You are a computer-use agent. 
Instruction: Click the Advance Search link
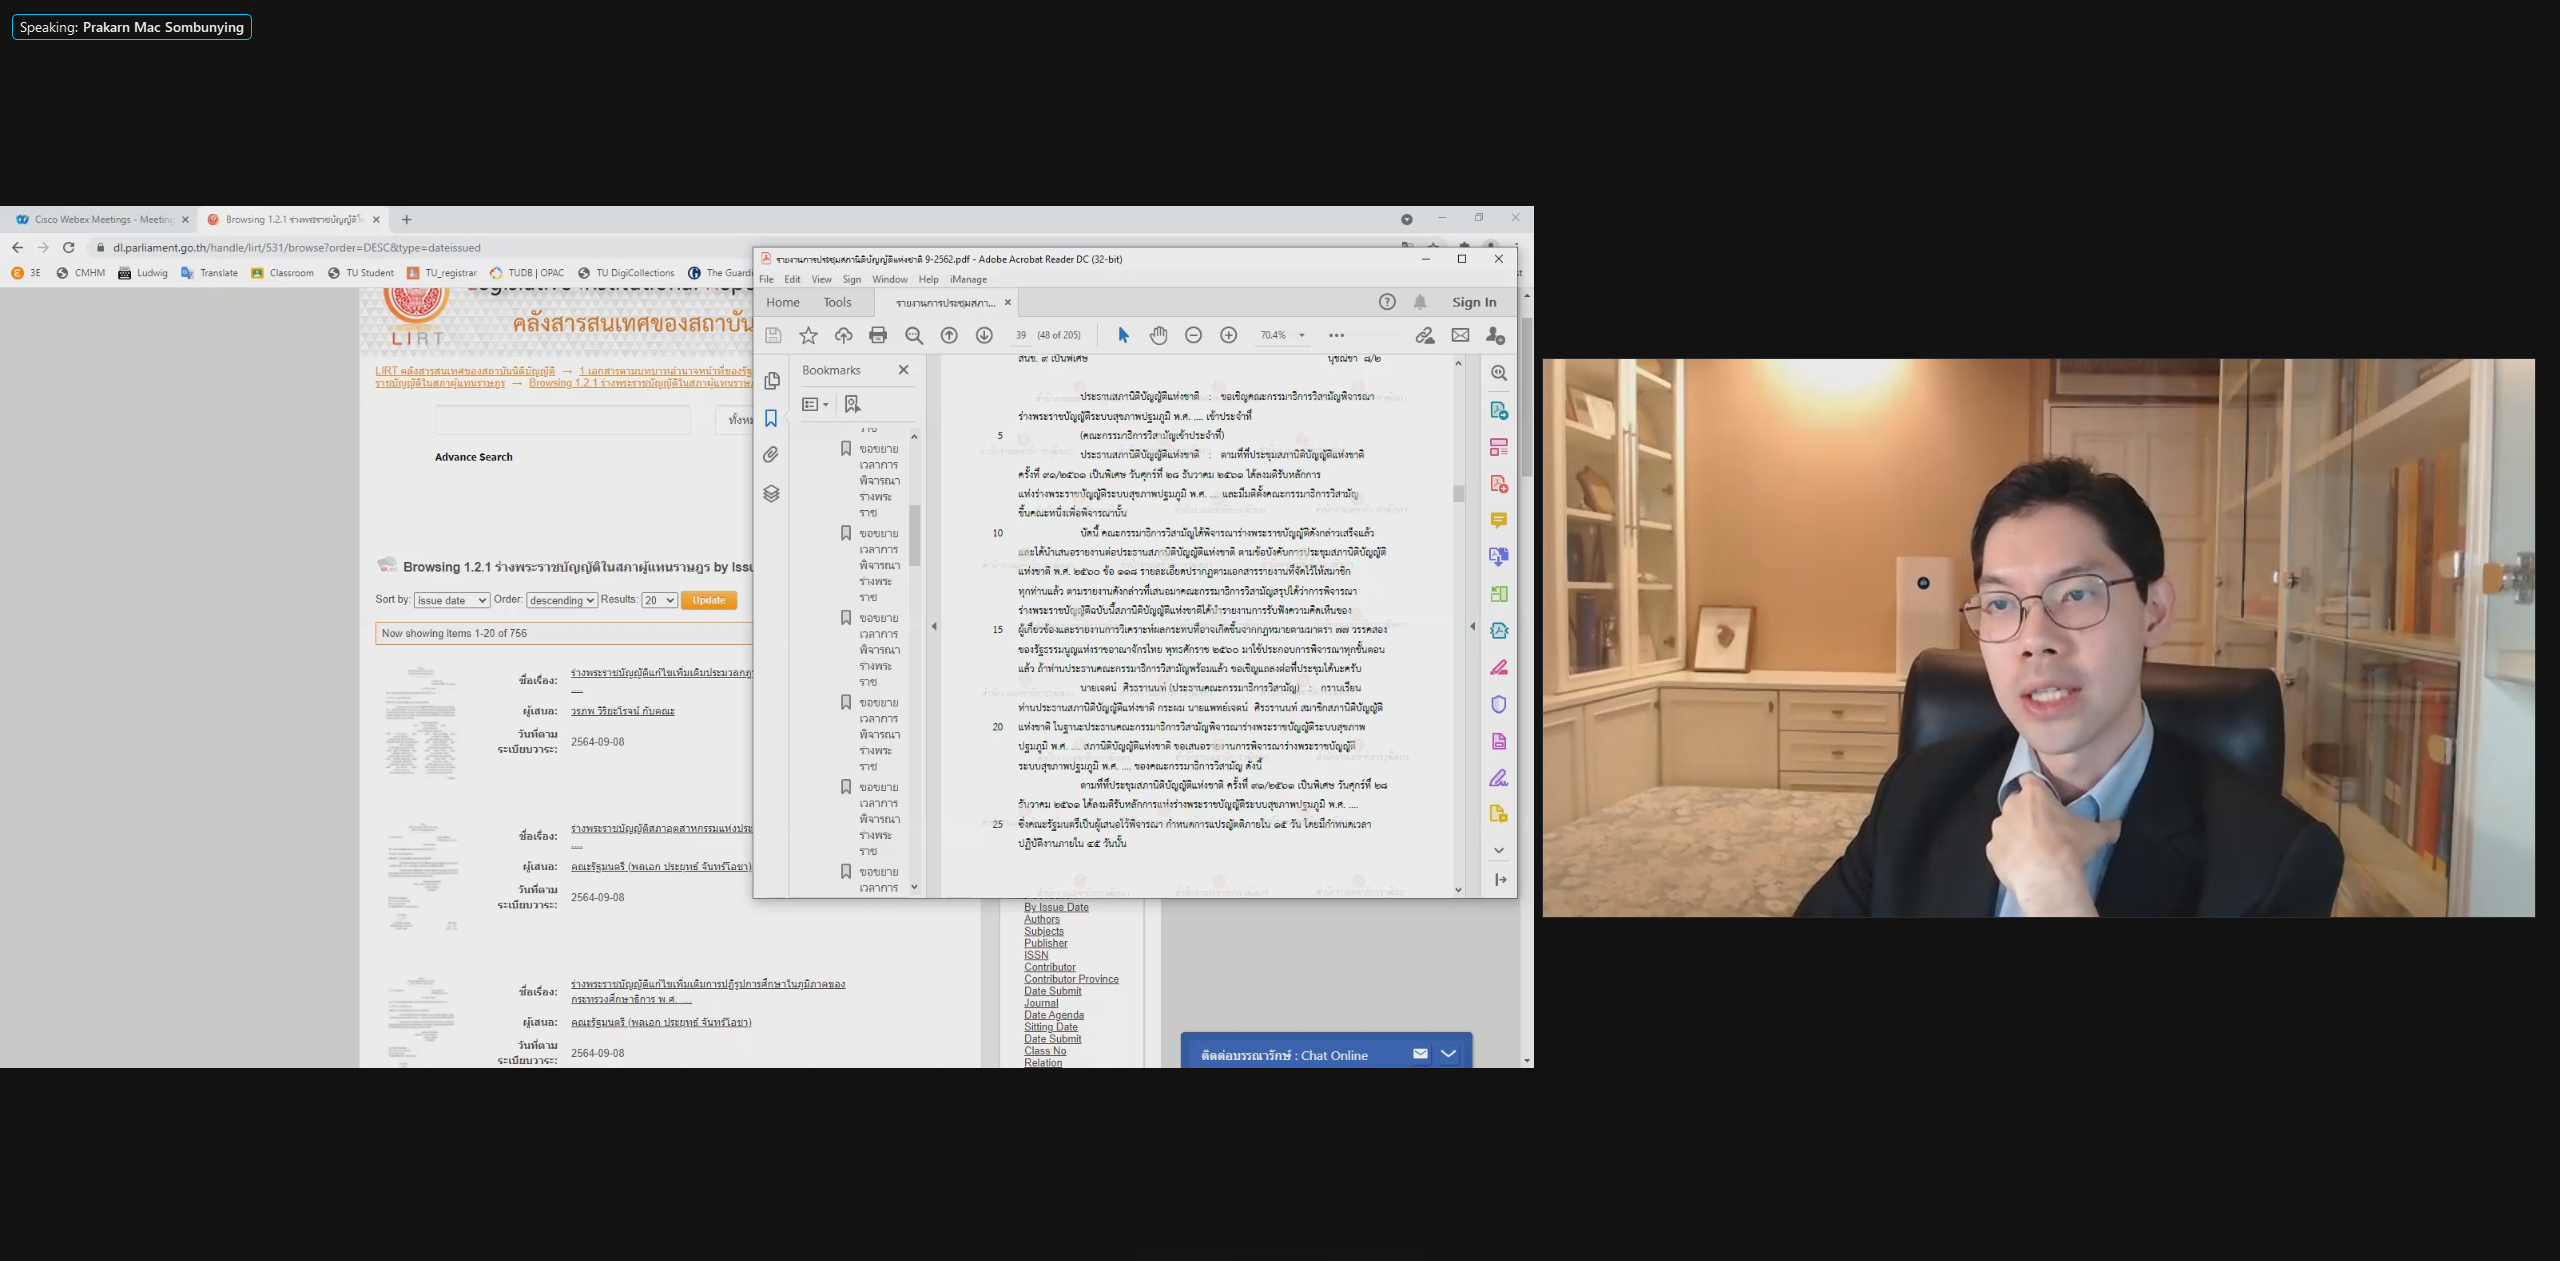click(473, 457)
